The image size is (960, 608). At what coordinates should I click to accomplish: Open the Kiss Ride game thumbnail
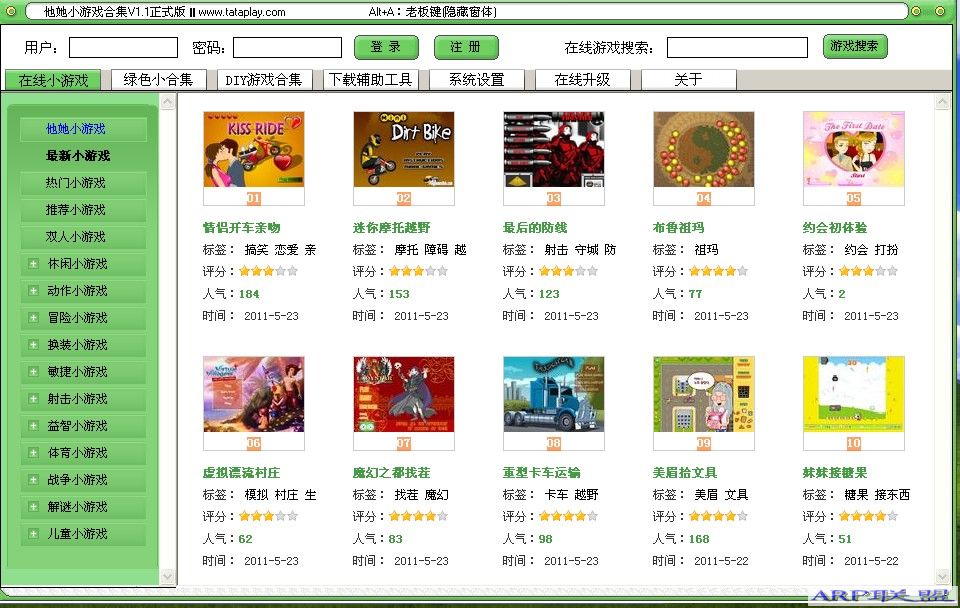click(253, 149)
